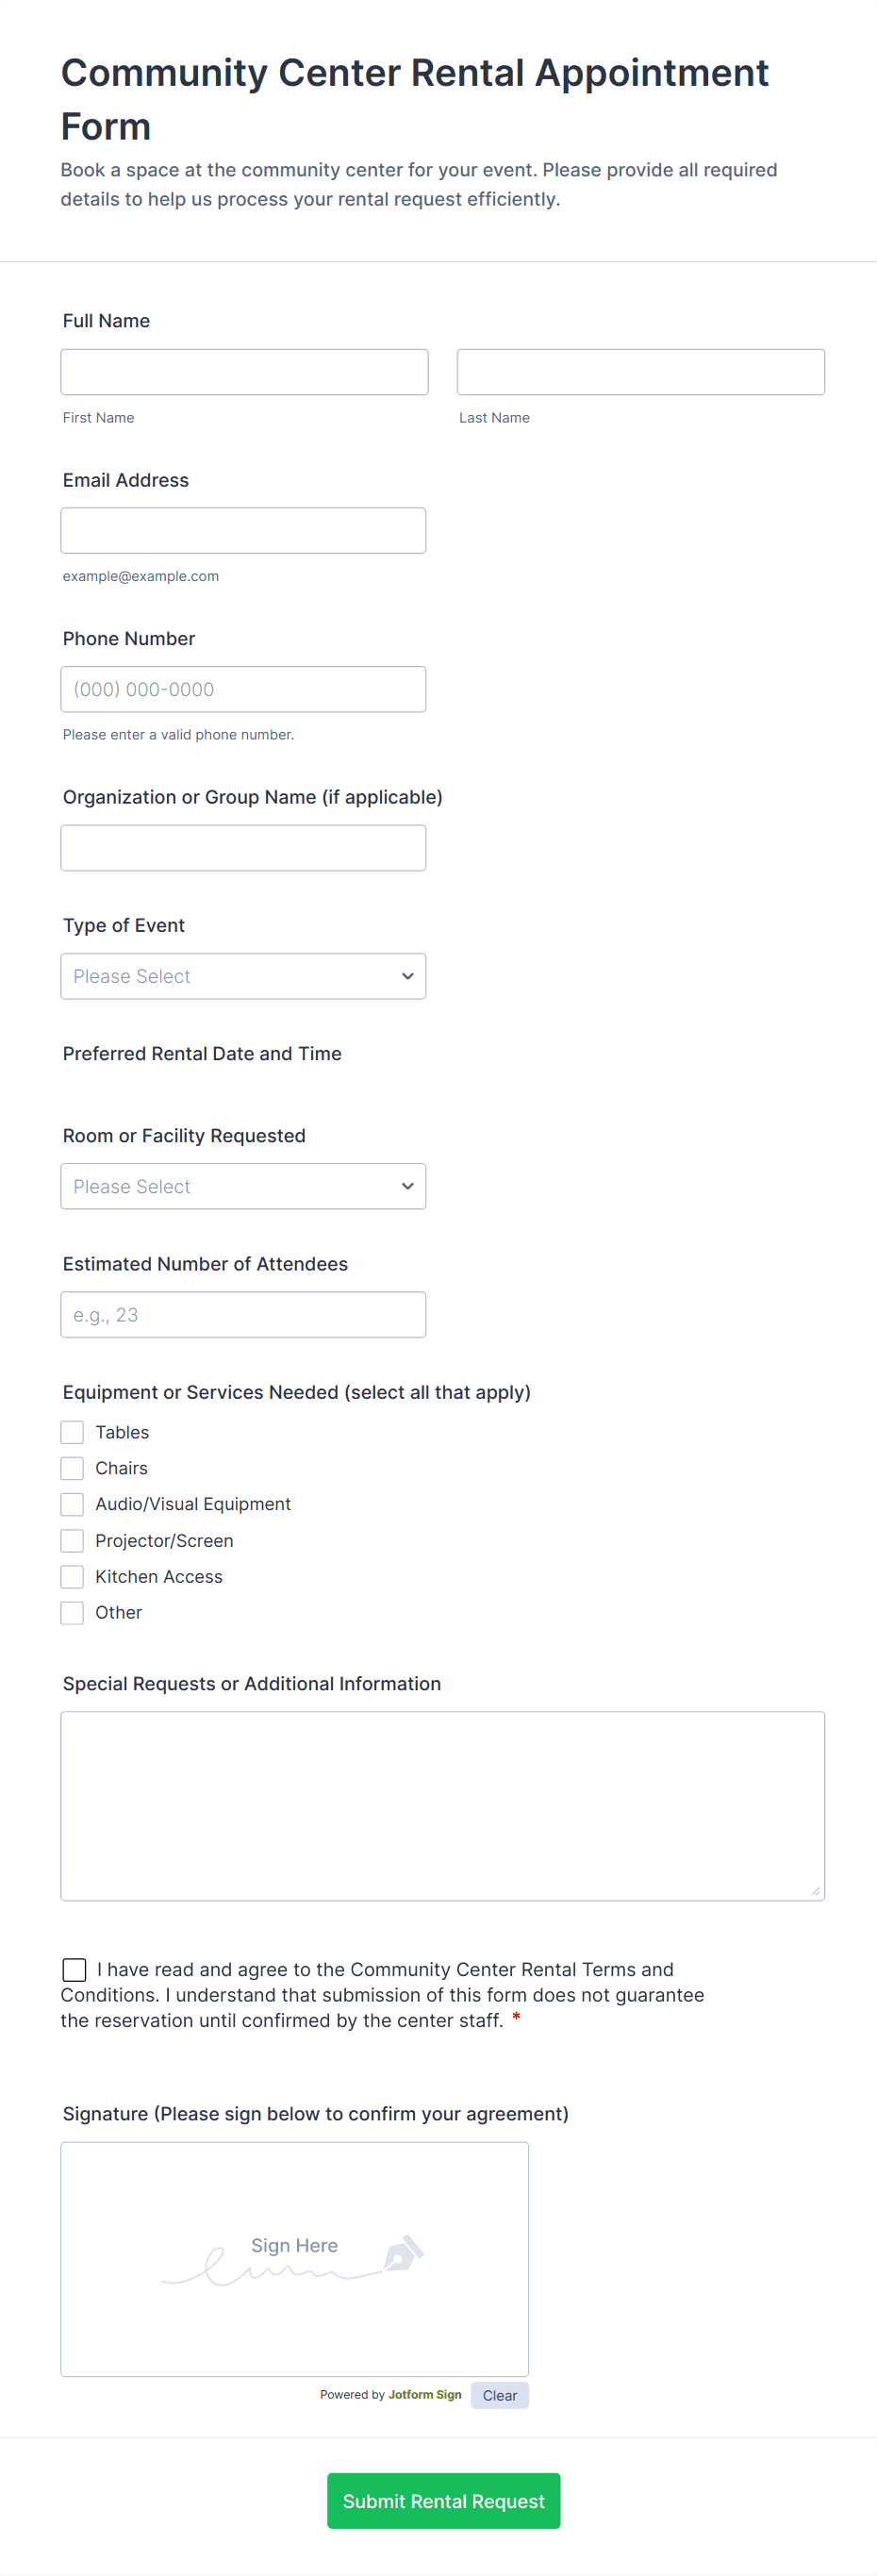877x2576 pixels.
Task: Click the Room or Facility dropdown chevron
Action: [x=407, y=1186]
